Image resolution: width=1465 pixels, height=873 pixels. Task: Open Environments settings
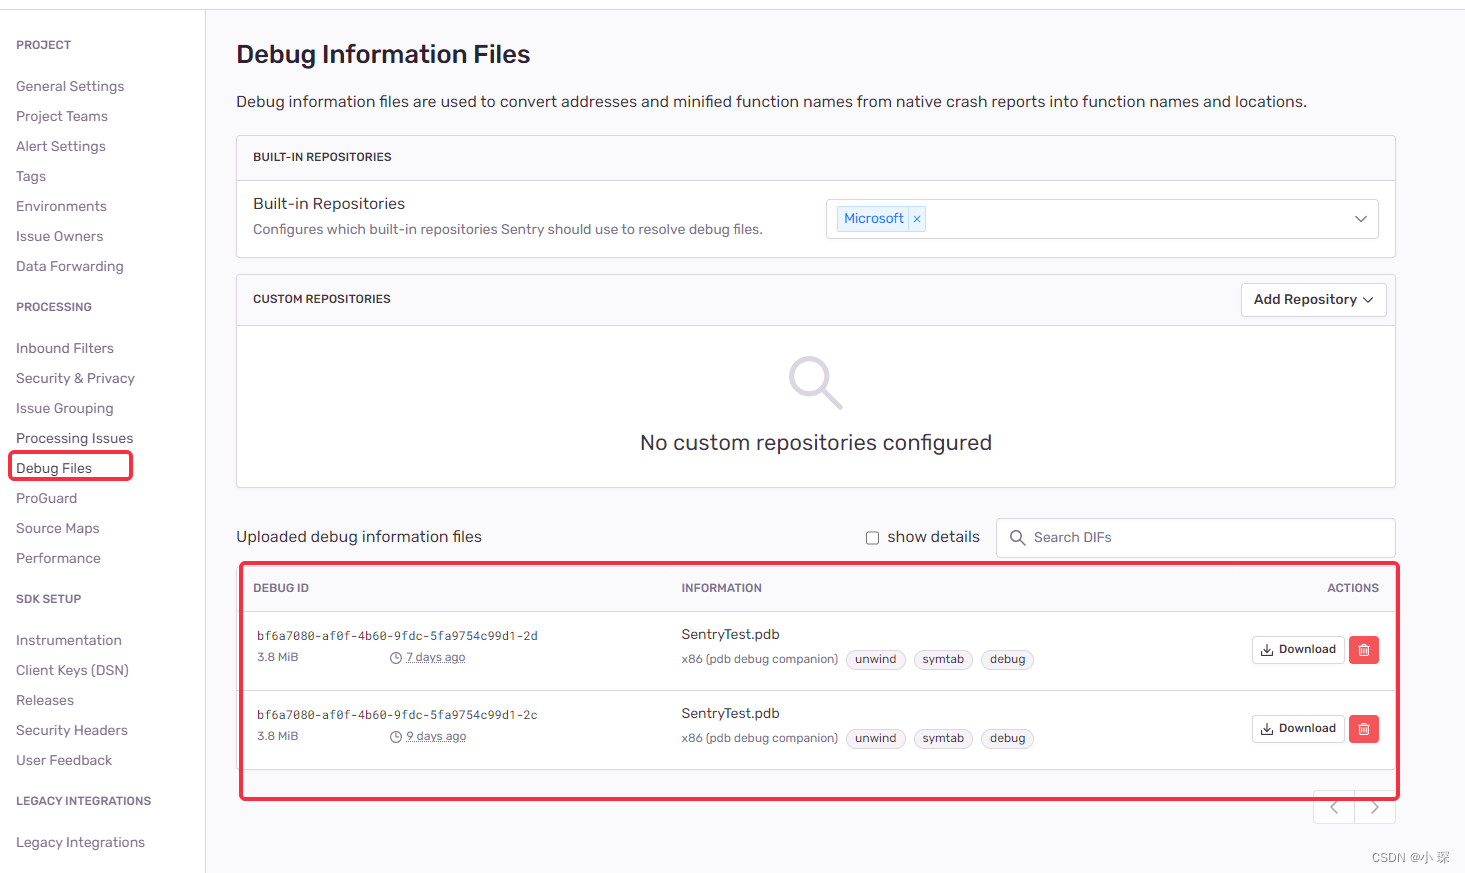click(61, 206)
